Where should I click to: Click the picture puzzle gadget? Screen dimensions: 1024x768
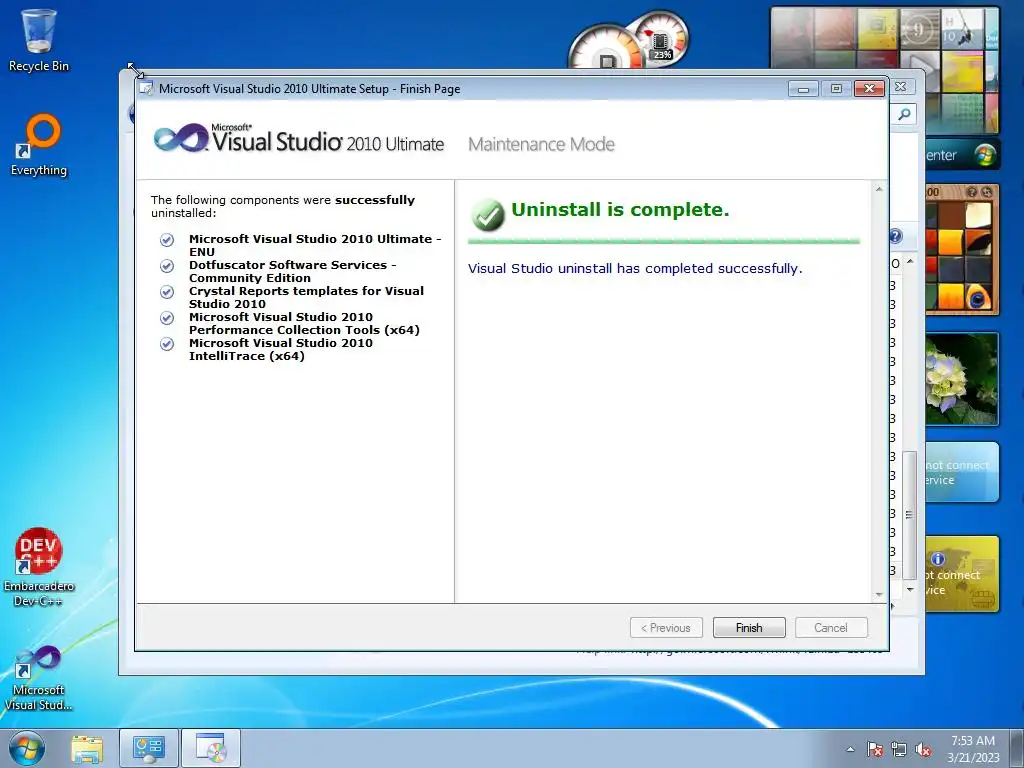click(x=962, y=249)
